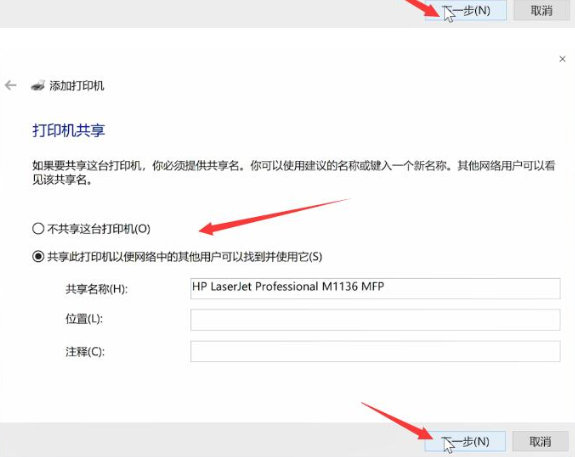Click the 共享名称(H) input field
The width and height of the screenshot is (575, 457).
point(375,288)
